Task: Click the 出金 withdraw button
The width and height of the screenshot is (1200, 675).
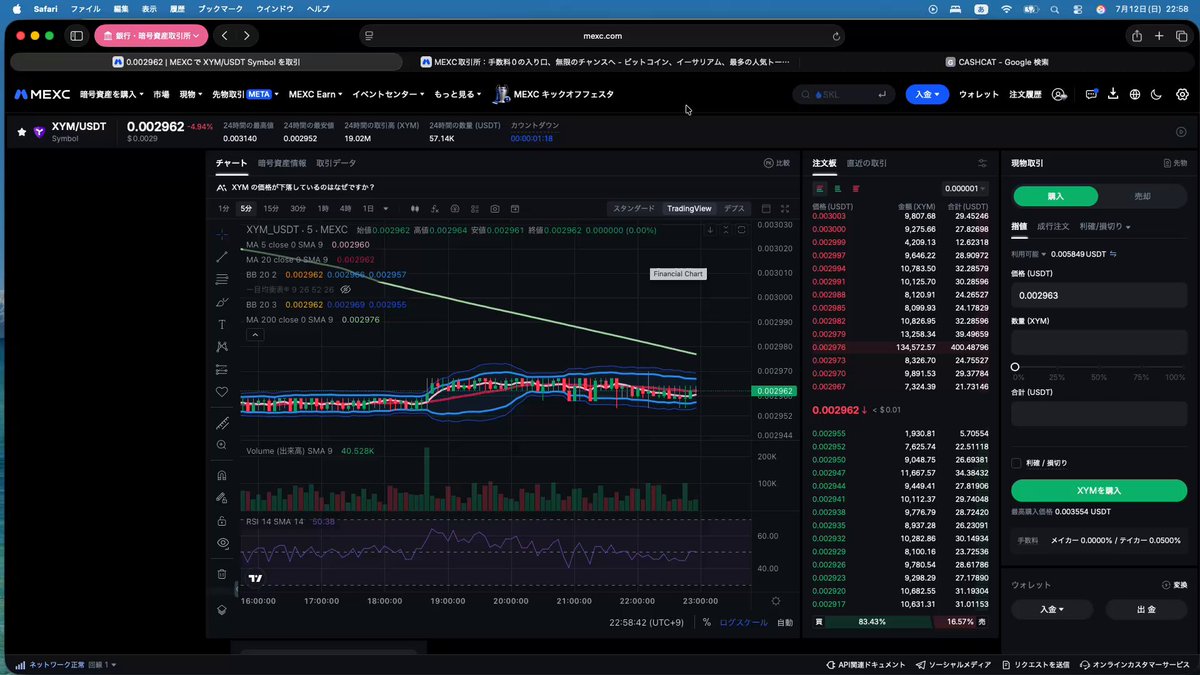Action: click(x=1146, y=609)
